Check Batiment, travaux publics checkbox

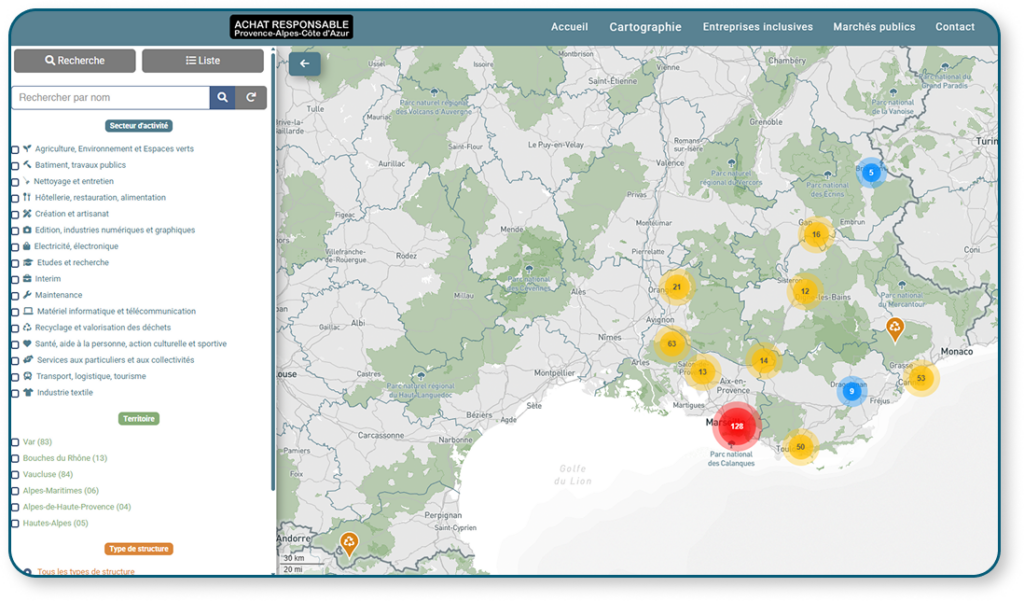click(x=15, y=166)
